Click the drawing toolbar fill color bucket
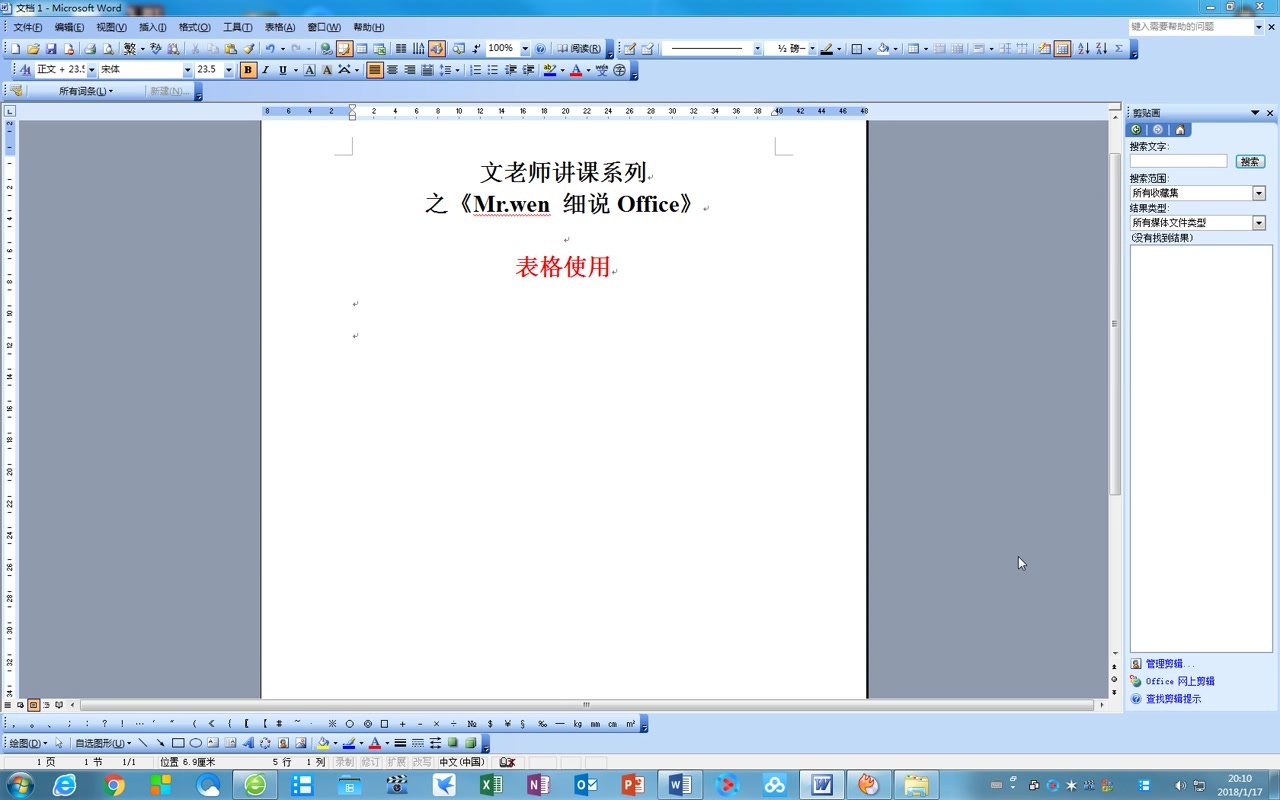Screen dimensions: 1280x800 pyautogui.click(x=323, y=743)
